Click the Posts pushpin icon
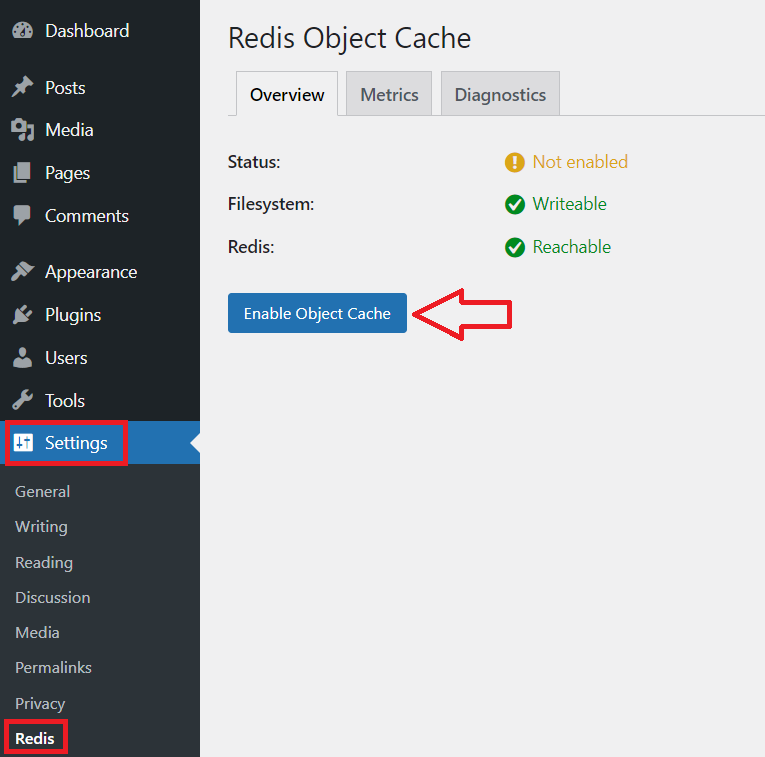Screen dimensions: 765x757 (x=22, y=87)
